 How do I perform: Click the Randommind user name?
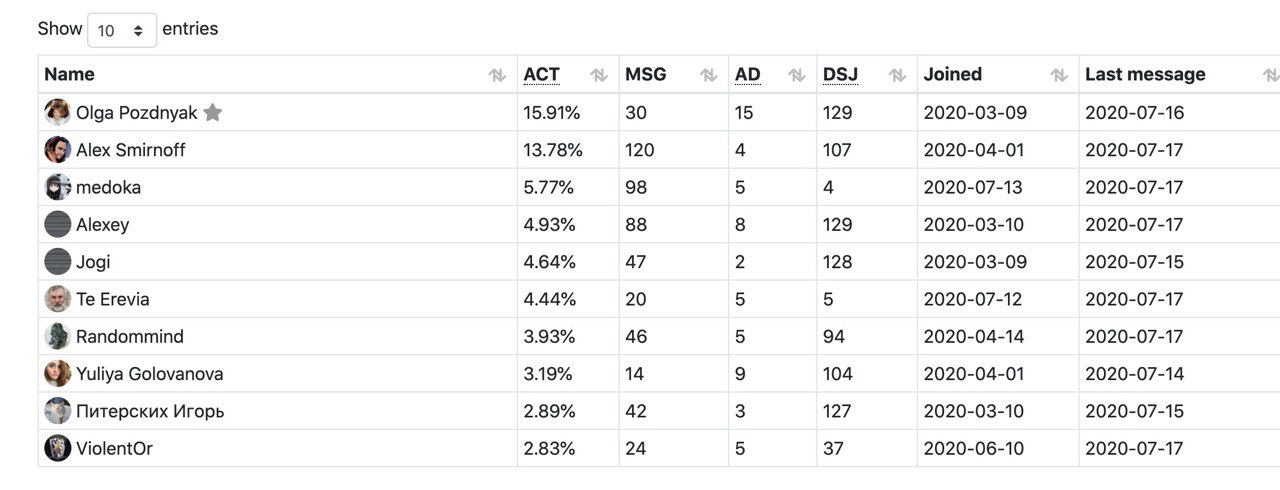tap(130, 336)
